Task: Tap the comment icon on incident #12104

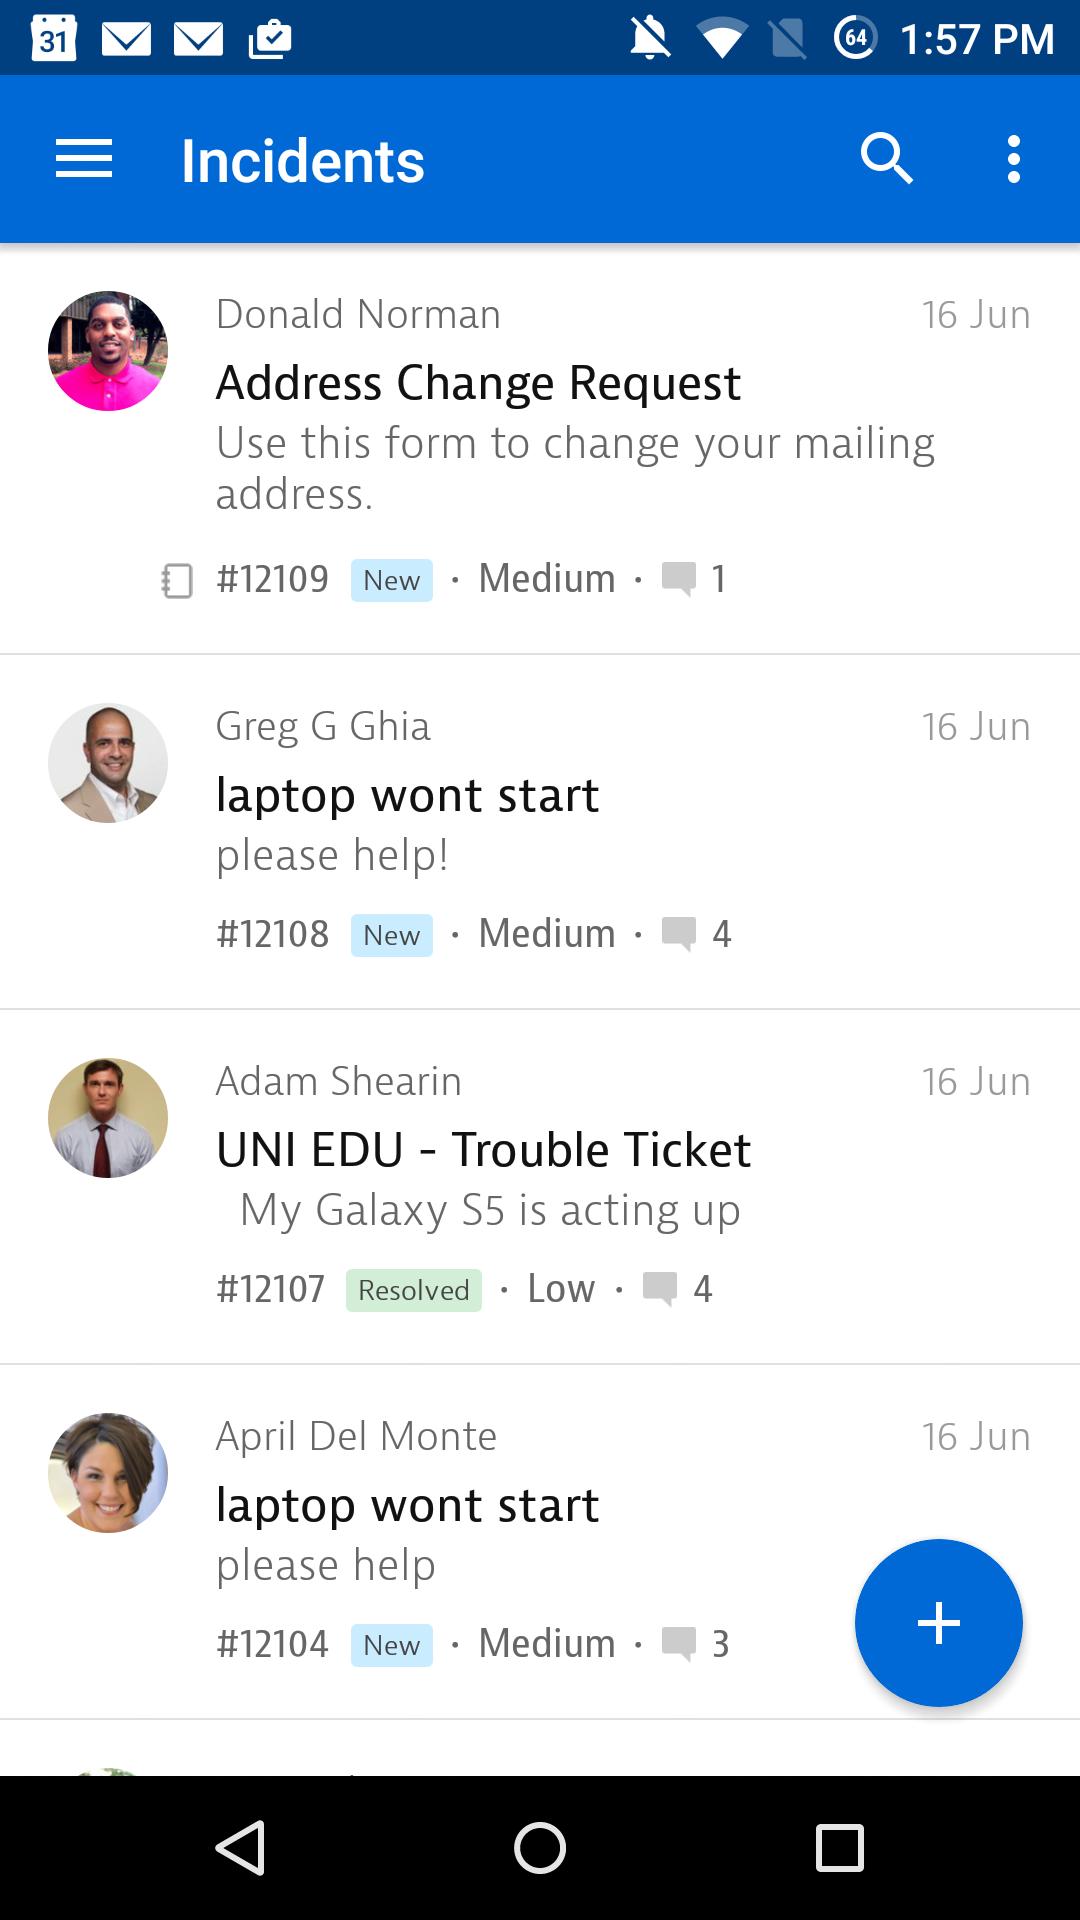Action: tap(679, 1644)
